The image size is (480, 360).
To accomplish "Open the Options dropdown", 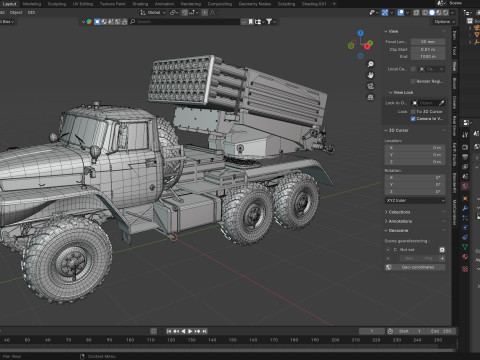I will [444, 22].
